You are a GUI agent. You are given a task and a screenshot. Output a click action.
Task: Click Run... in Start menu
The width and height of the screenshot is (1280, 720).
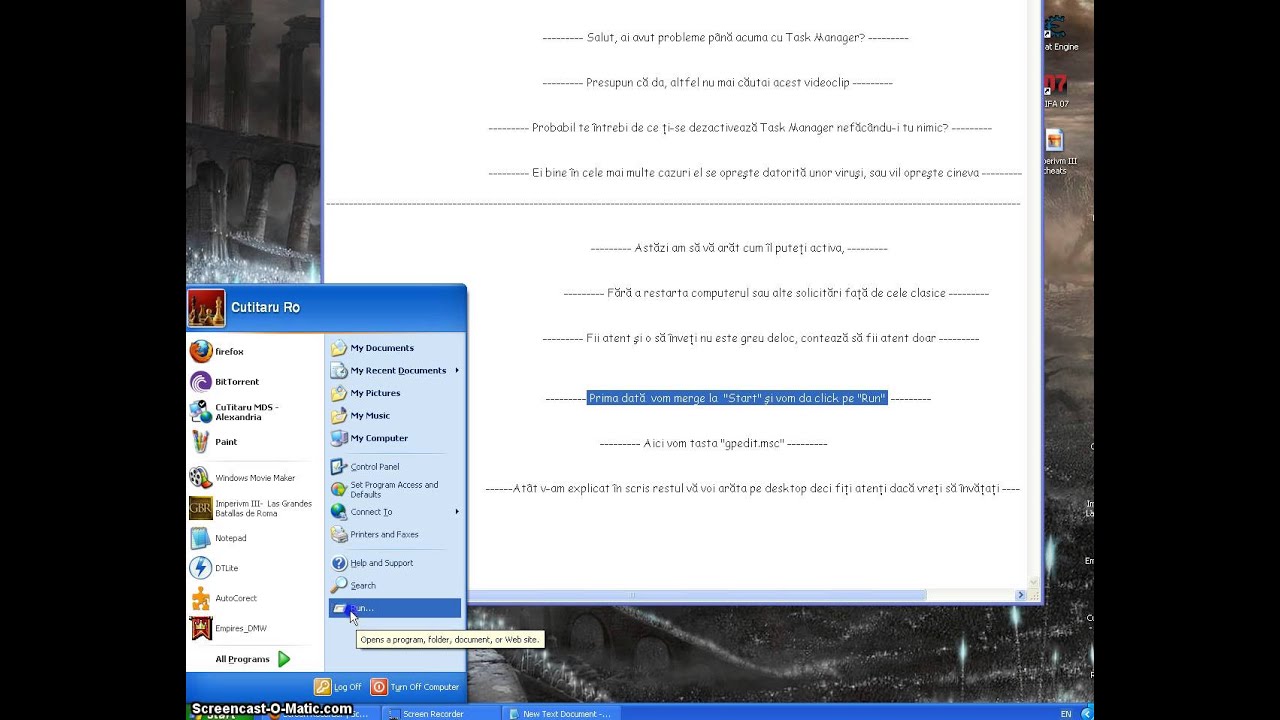395,608
